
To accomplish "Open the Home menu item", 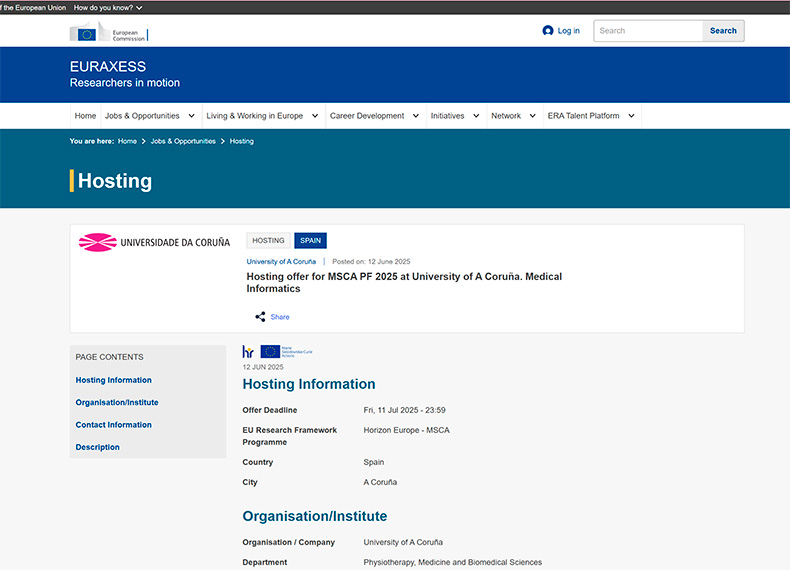I will tap(85, 116).
